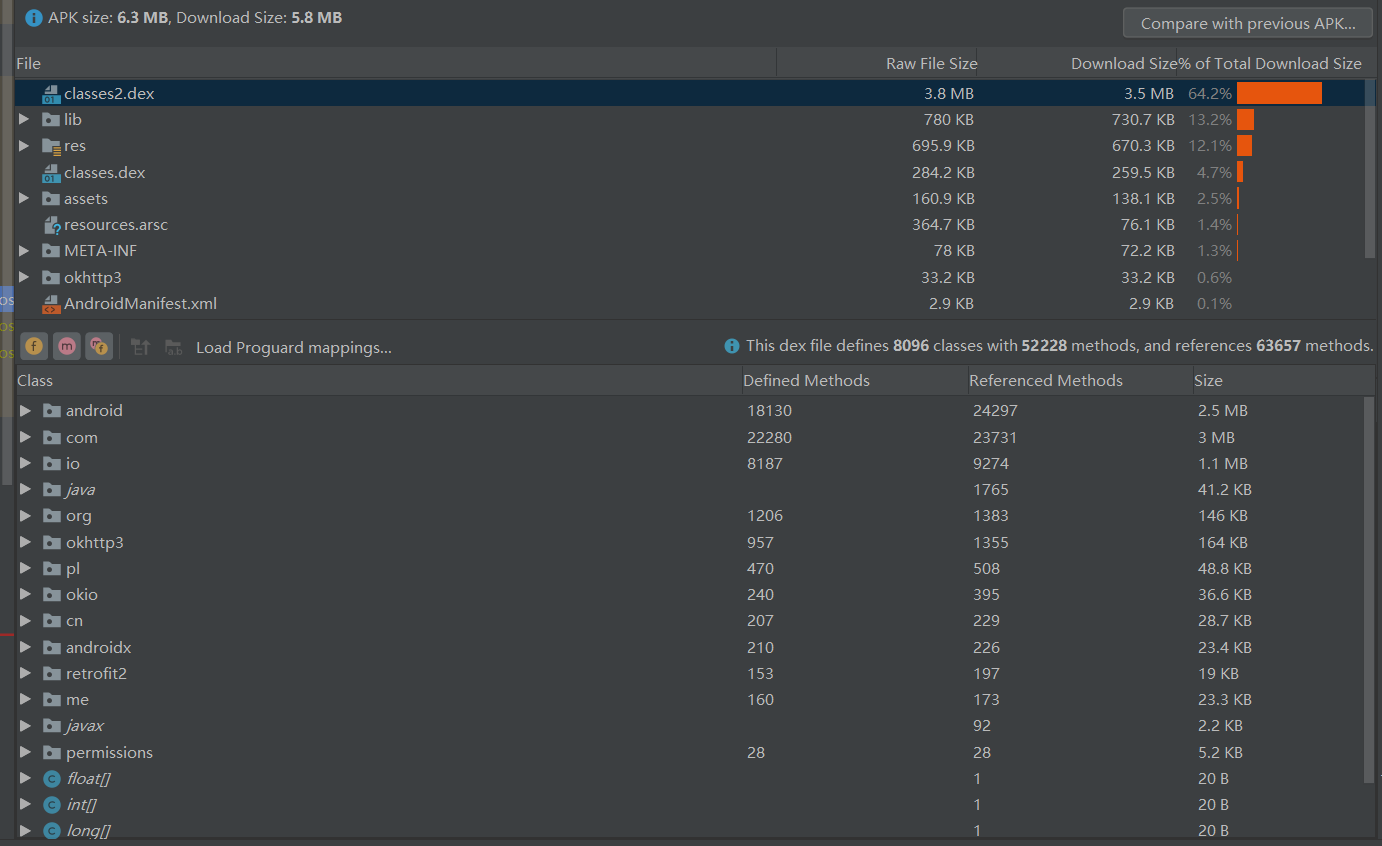
Task: Expand the okio package node
Action: 25,594
